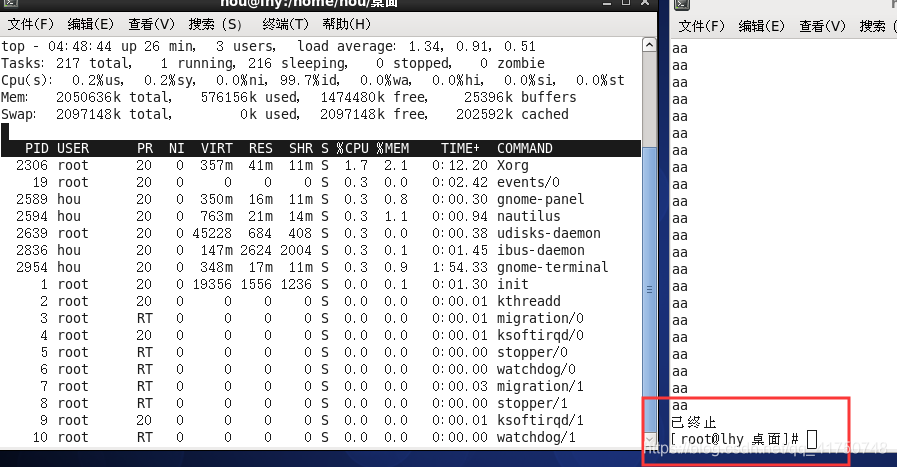Click the Cpu(s) usage line

(312, 80)
